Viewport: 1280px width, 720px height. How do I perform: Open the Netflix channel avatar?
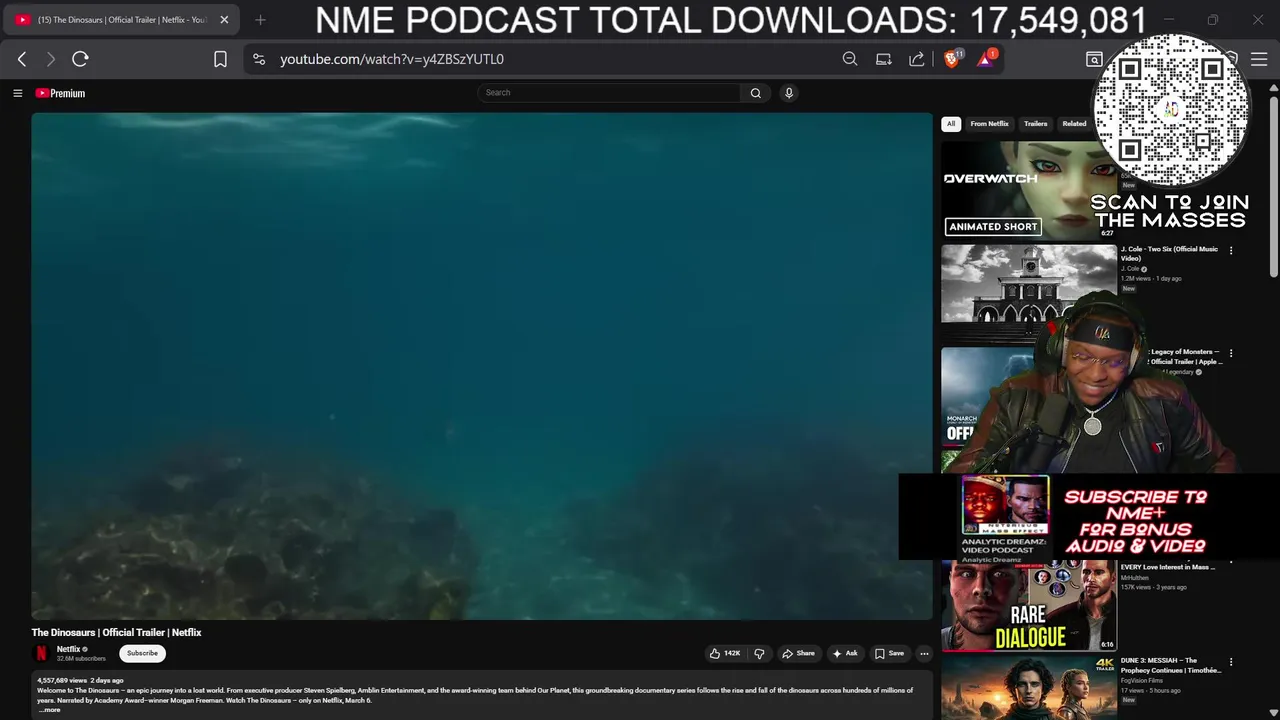pos(42,653)
